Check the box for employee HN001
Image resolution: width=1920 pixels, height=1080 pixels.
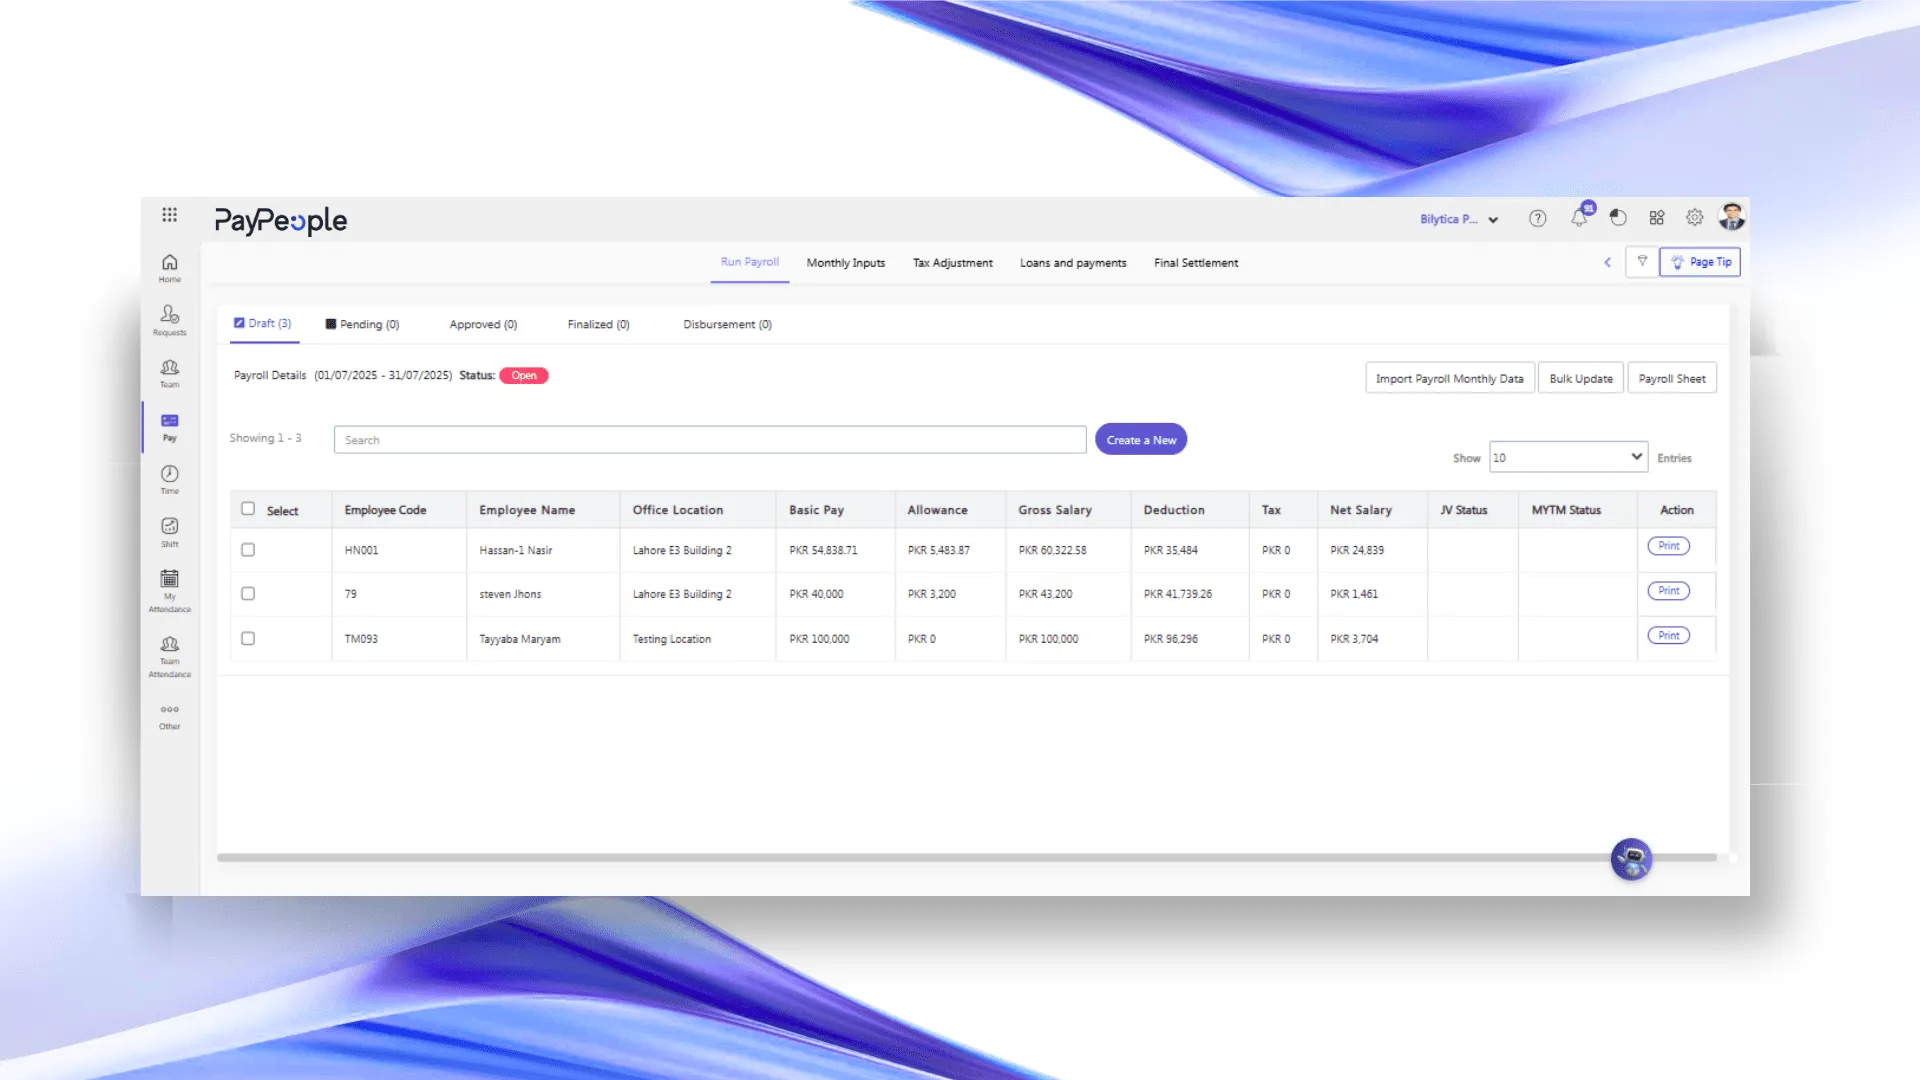[248, 550]
